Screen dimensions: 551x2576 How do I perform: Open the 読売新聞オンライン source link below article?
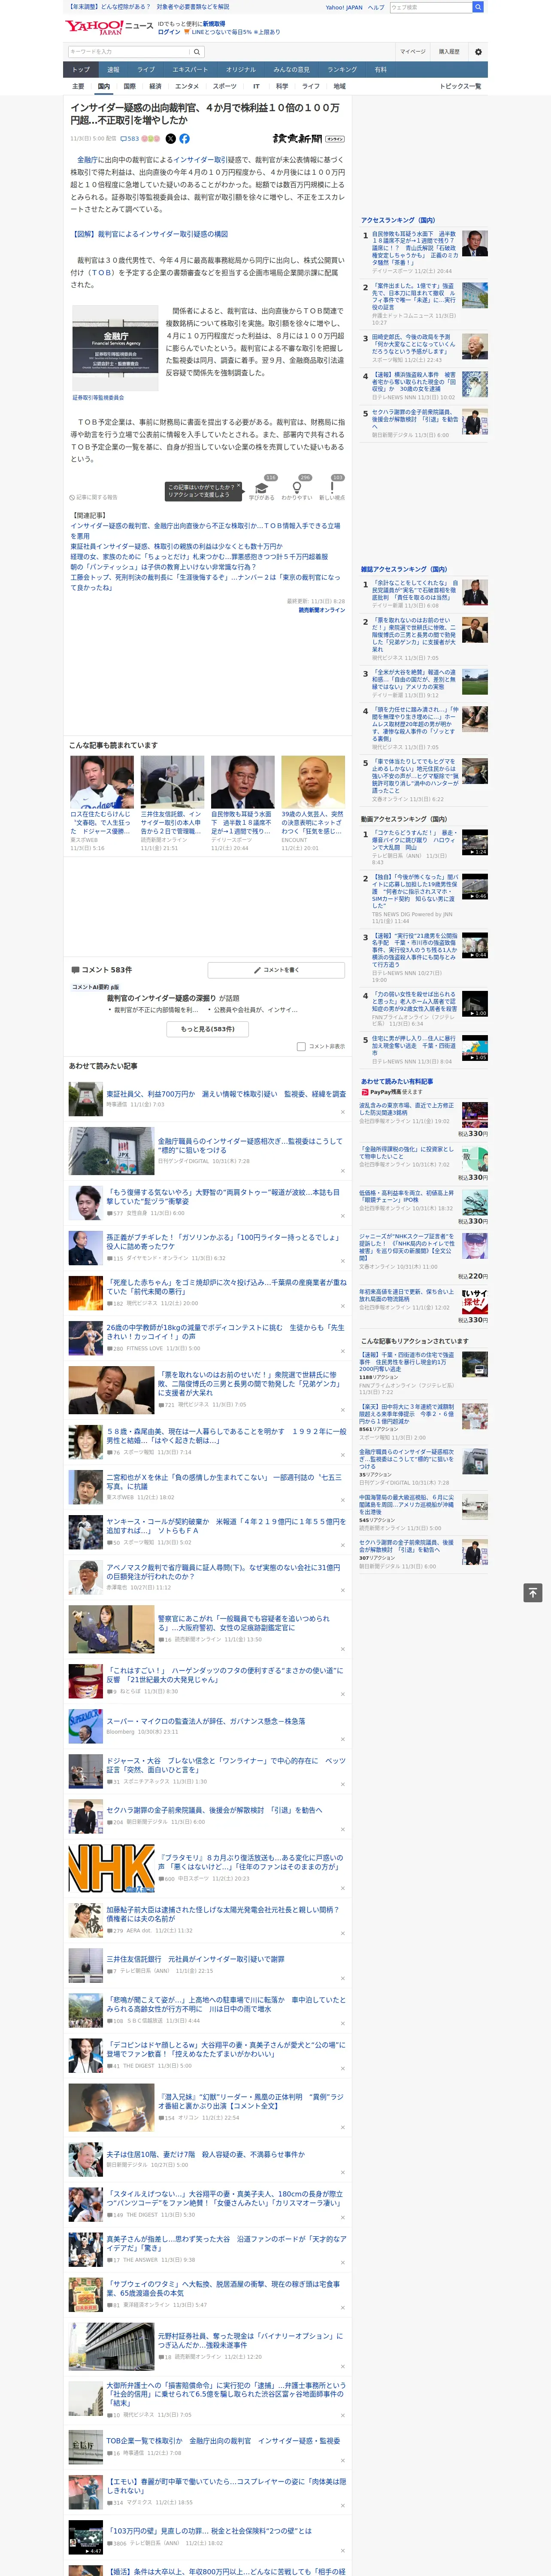click(x=322, y=610)
